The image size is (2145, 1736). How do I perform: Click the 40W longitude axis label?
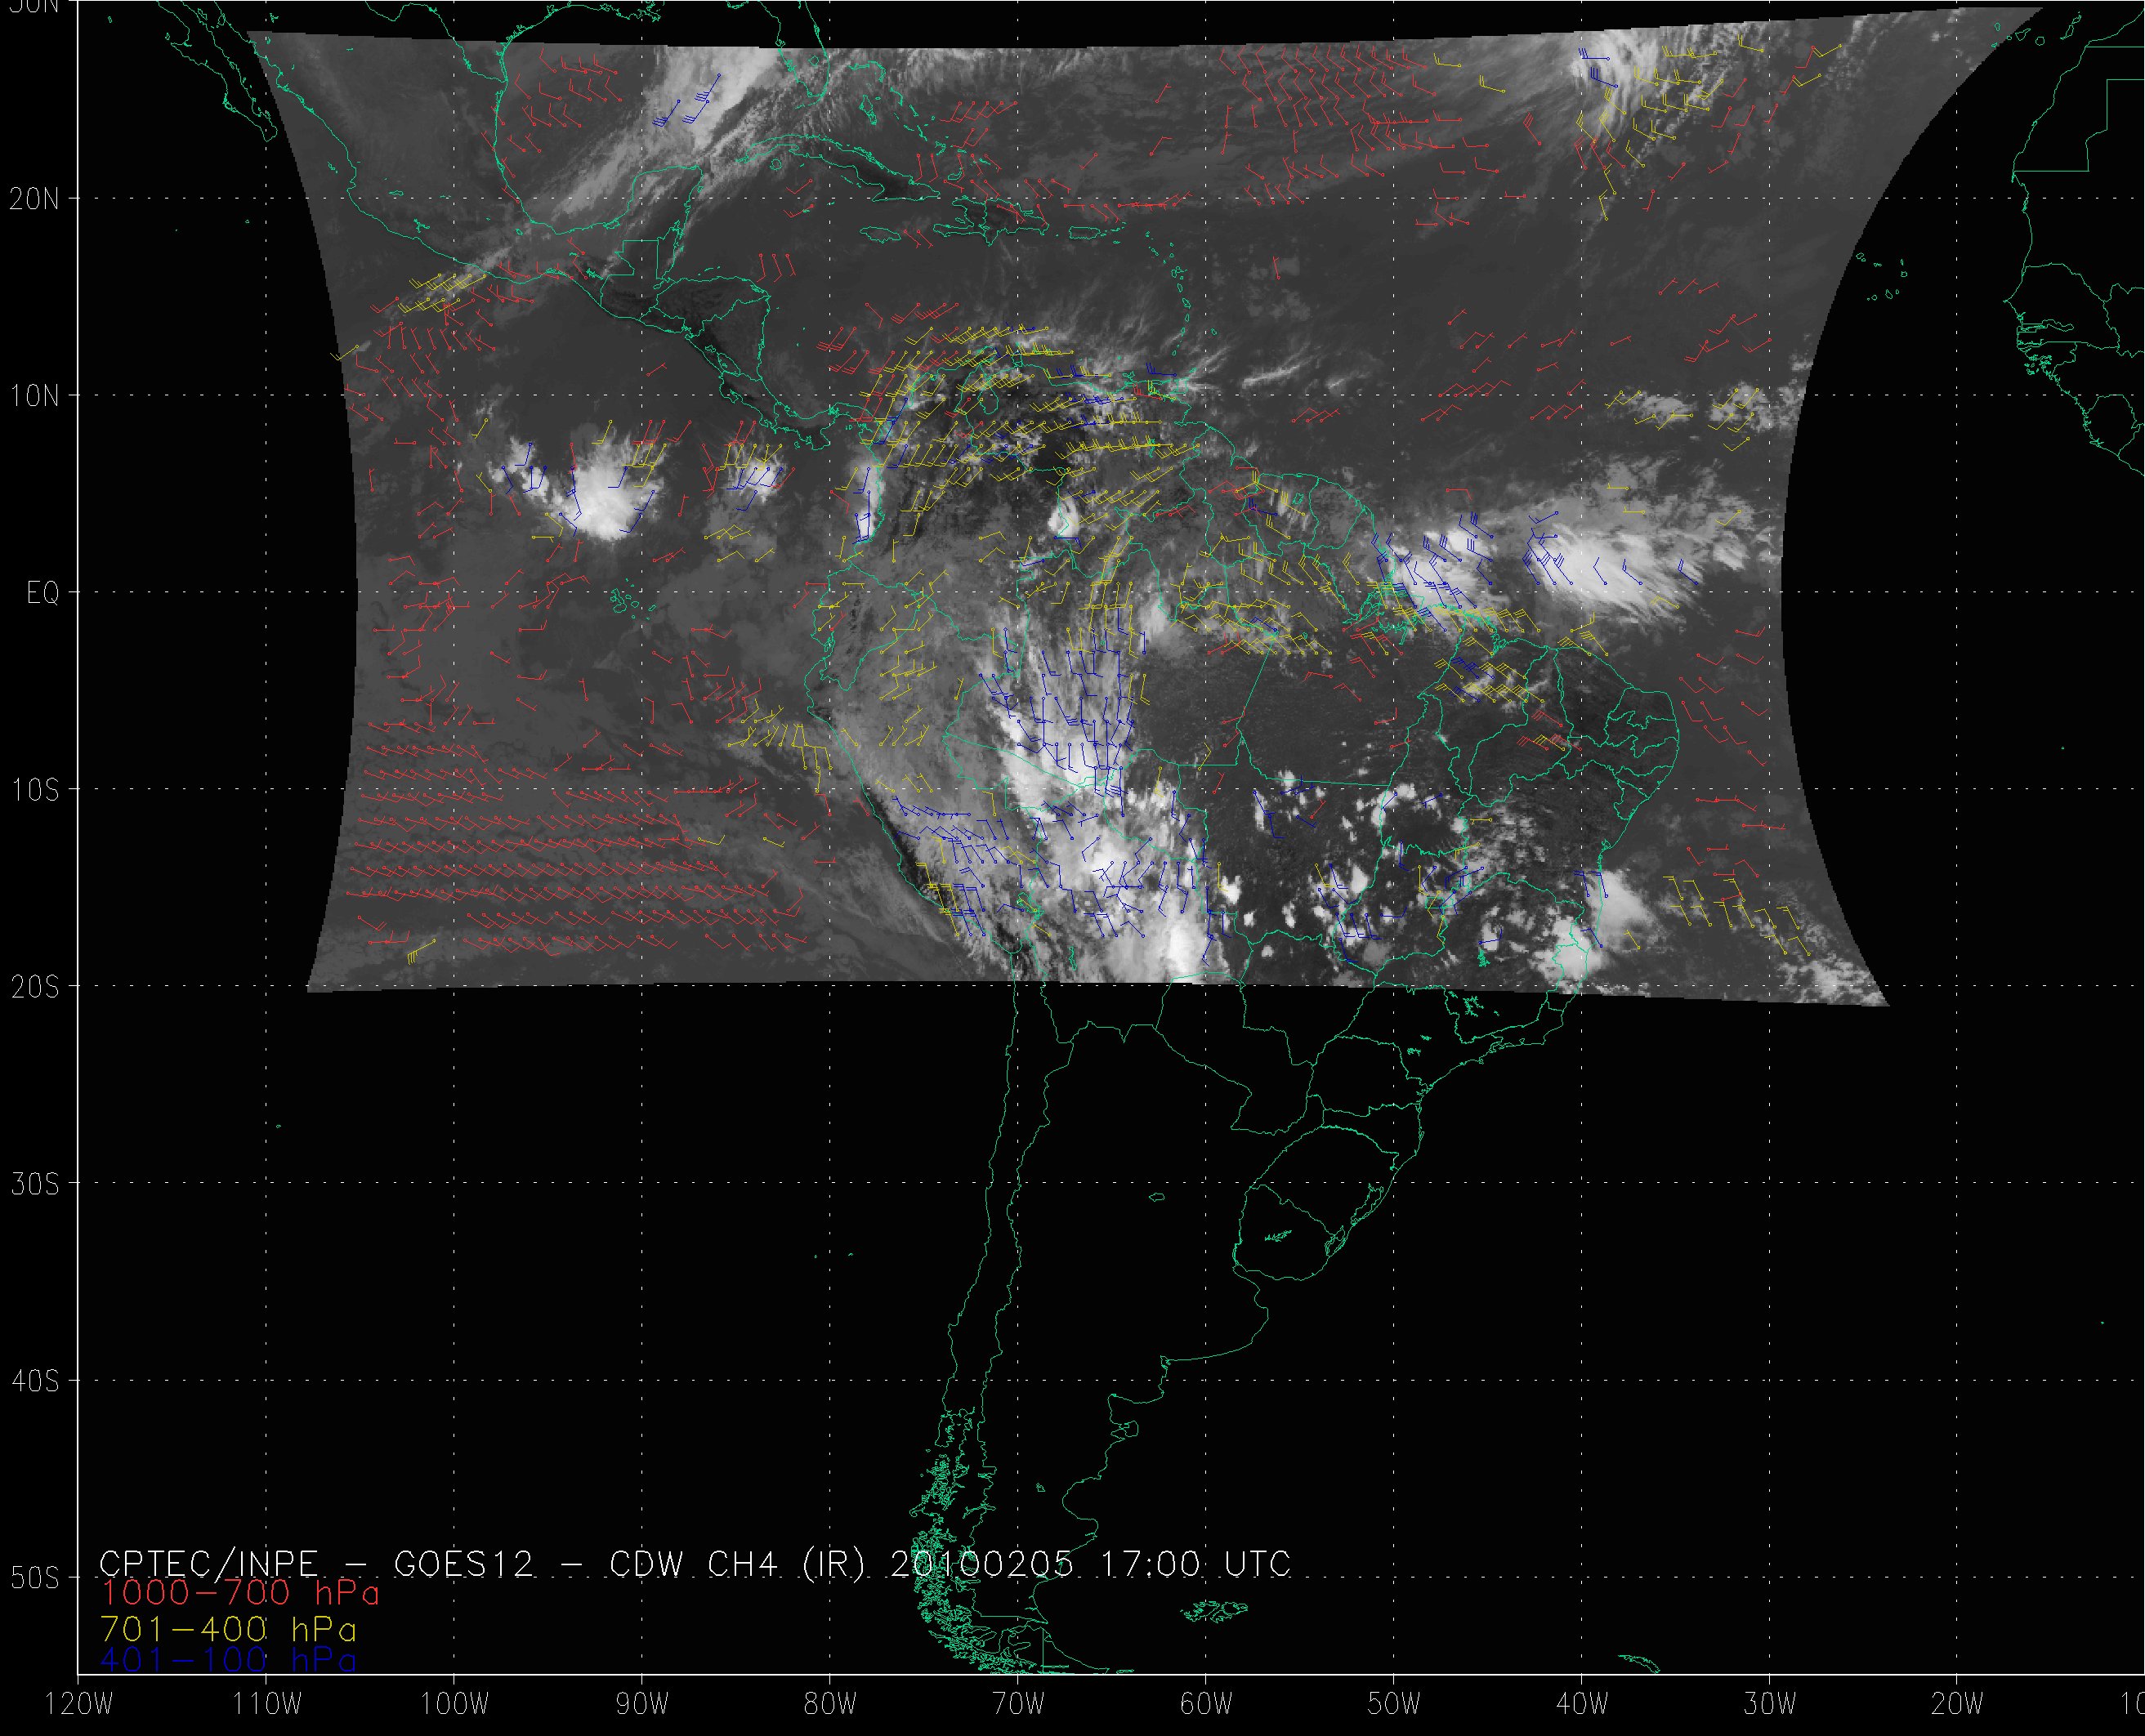pos(1582,1705)
